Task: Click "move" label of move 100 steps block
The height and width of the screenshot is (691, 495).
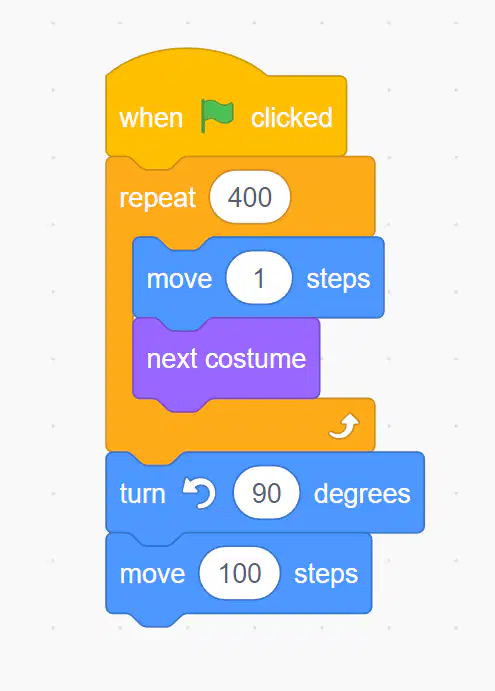Action: coord(153,574)
